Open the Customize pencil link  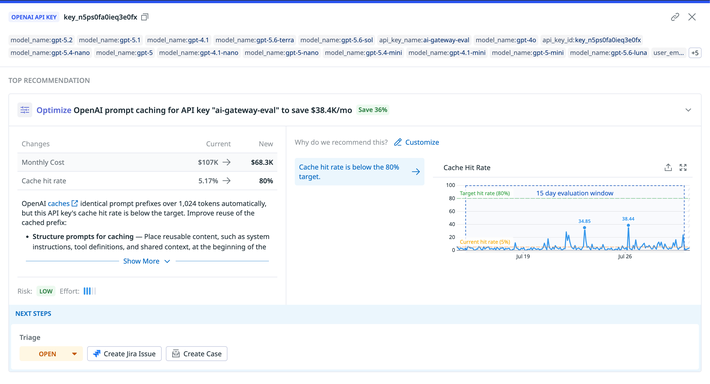coord(416,142)
